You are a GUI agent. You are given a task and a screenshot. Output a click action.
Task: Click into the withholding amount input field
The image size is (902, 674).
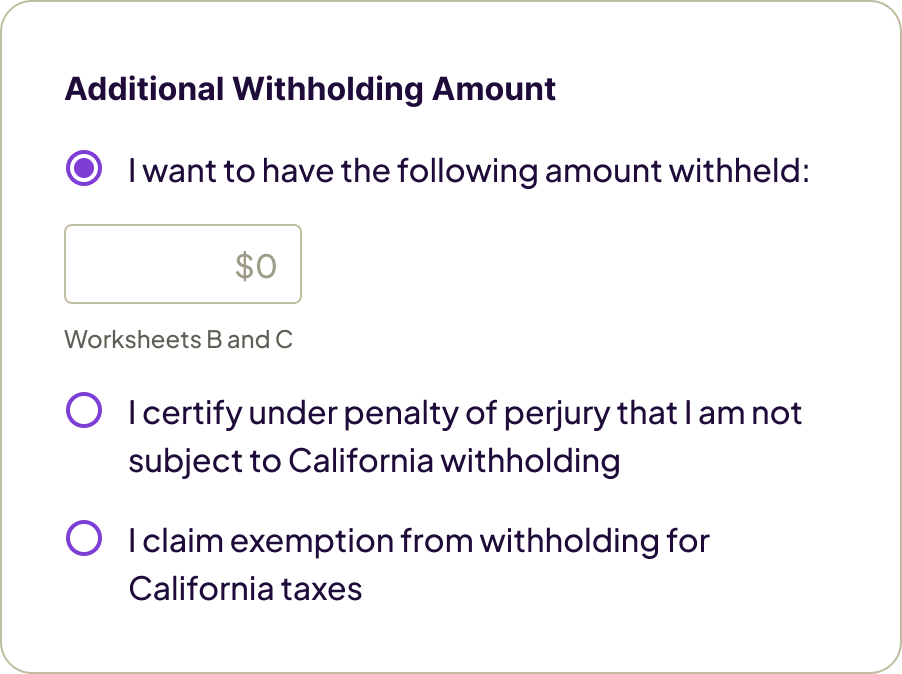(183, 264)
